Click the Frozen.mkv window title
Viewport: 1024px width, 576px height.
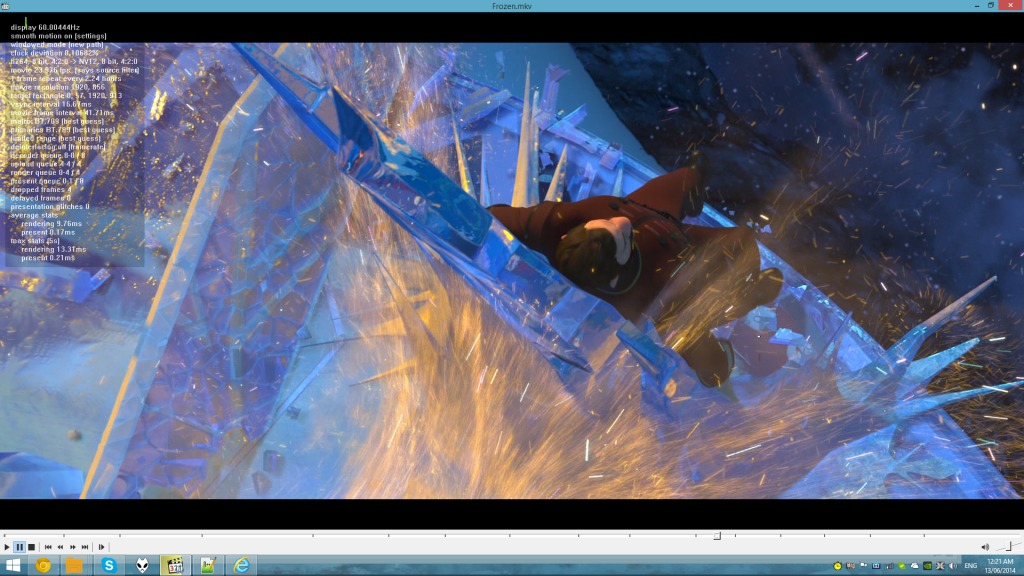512,6
